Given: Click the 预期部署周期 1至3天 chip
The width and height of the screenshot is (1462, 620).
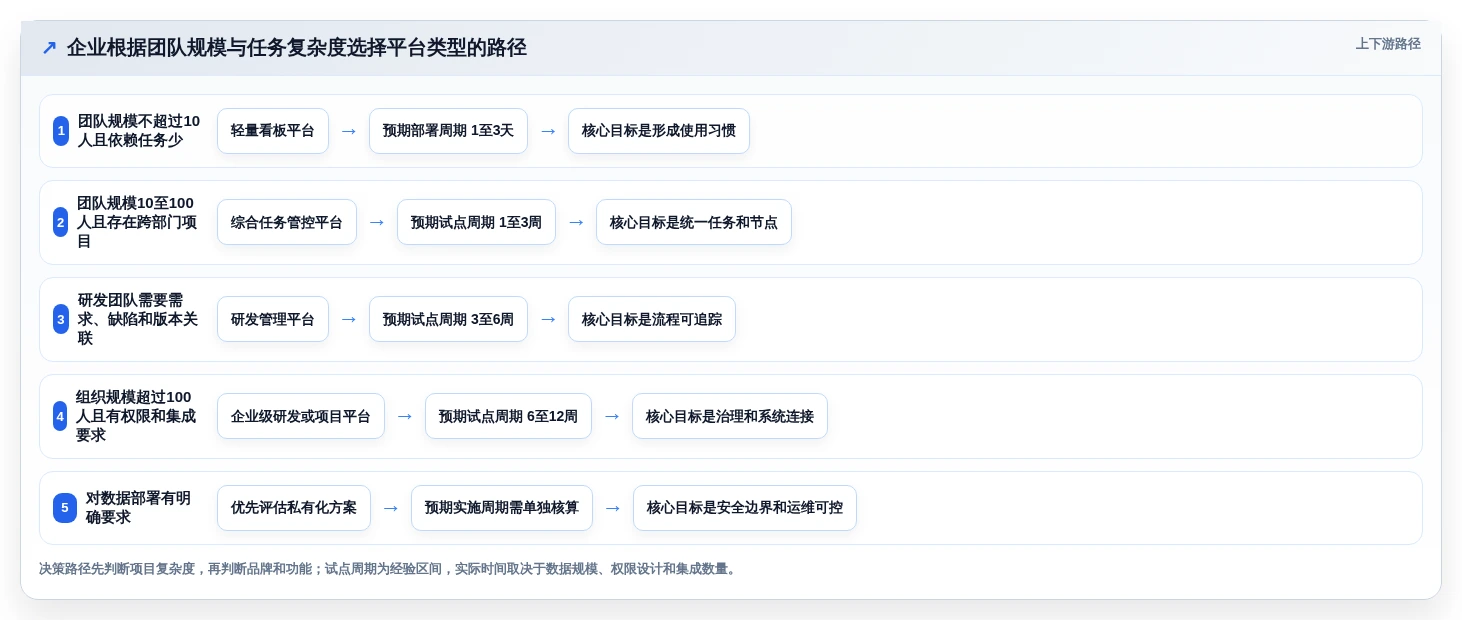Looking at the screenshot, I should tap(448, 131).
